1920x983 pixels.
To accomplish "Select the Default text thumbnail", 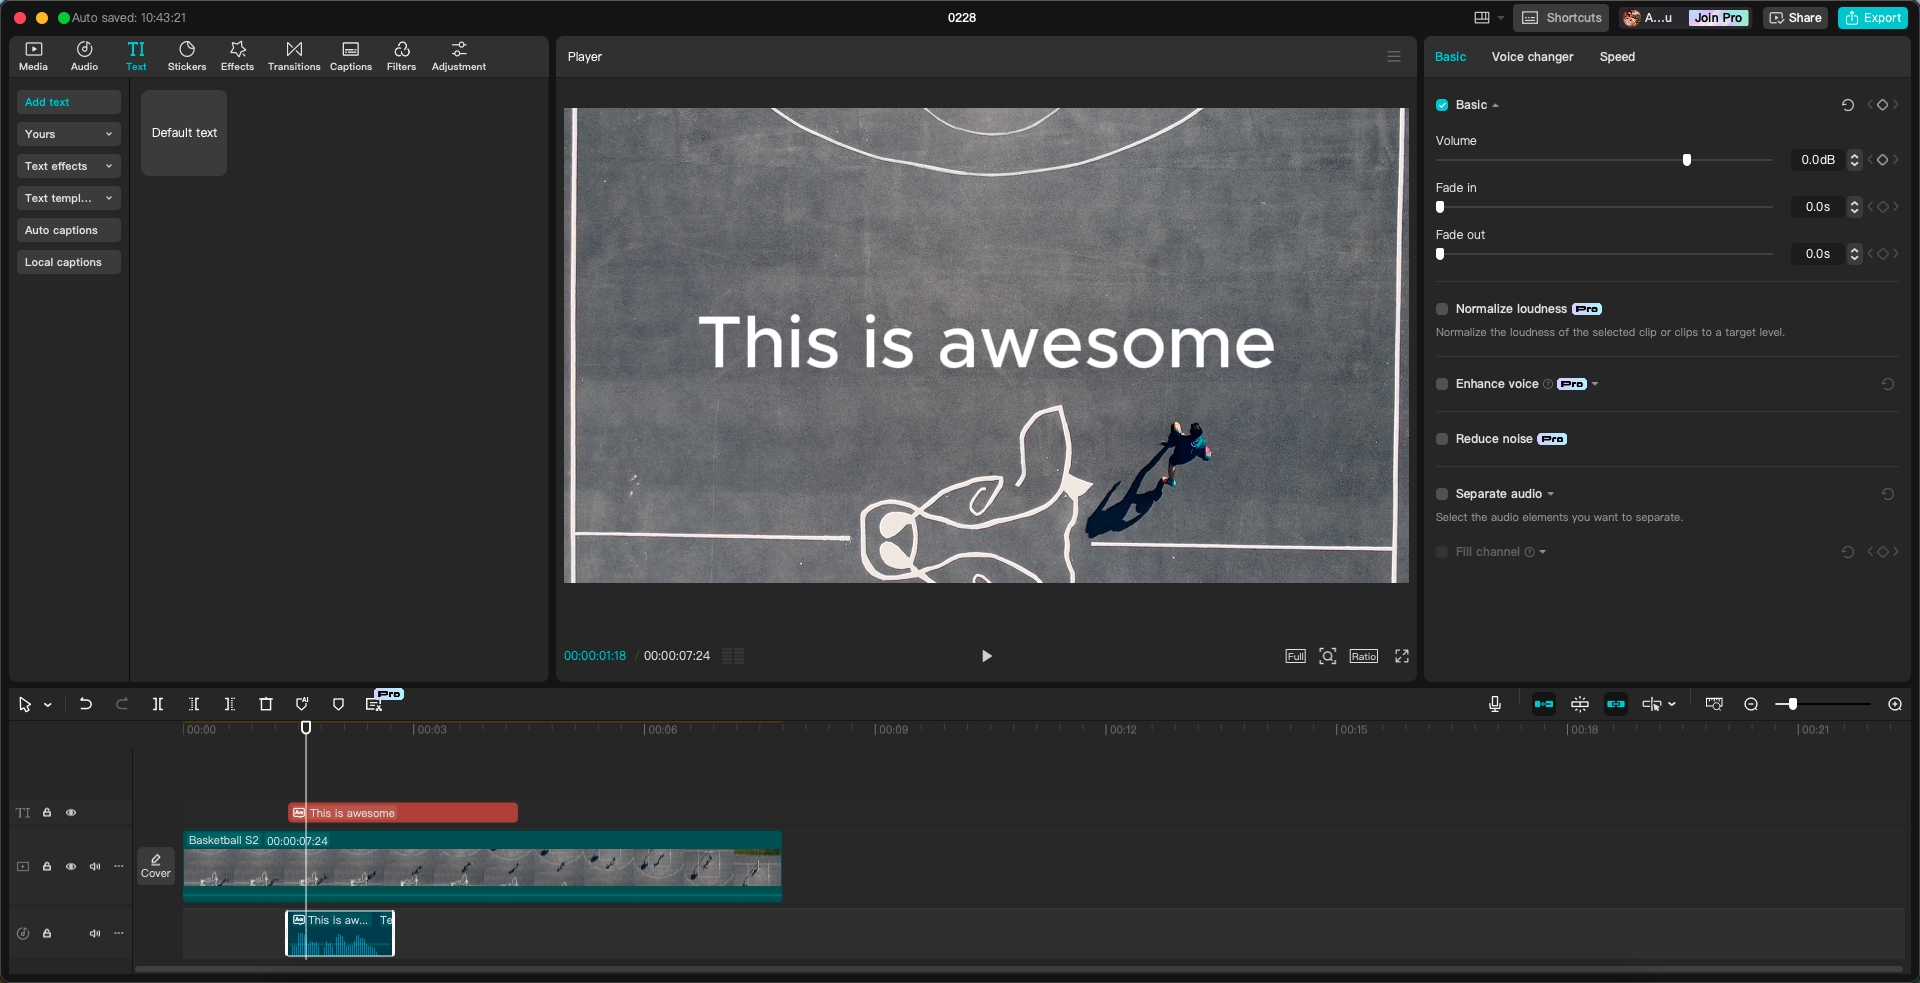I will [184, 133].
